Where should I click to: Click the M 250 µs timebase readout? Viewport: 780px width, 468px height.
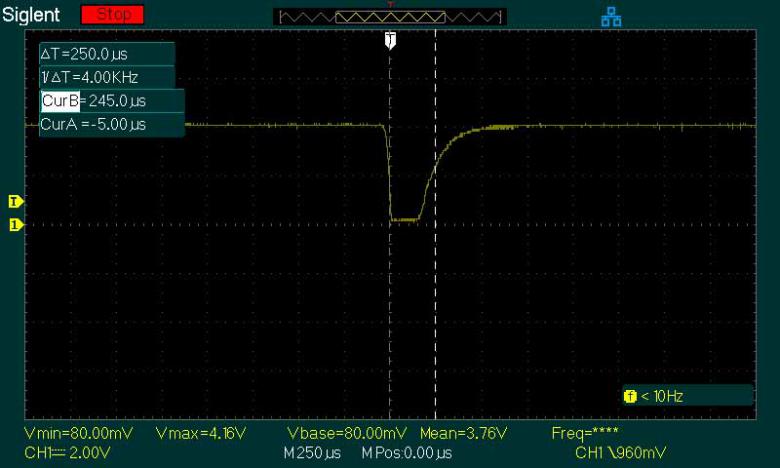tap(312, 453)
